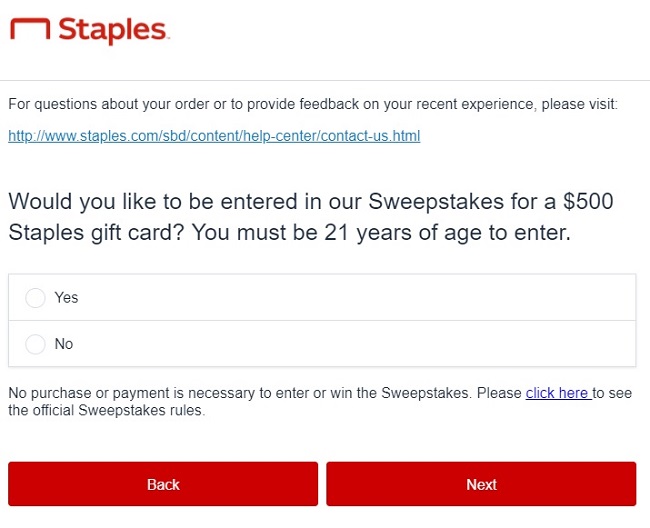Open the Staples contact-us help center link
This screenshot has height=528, width=650.
tap(214, 136)
